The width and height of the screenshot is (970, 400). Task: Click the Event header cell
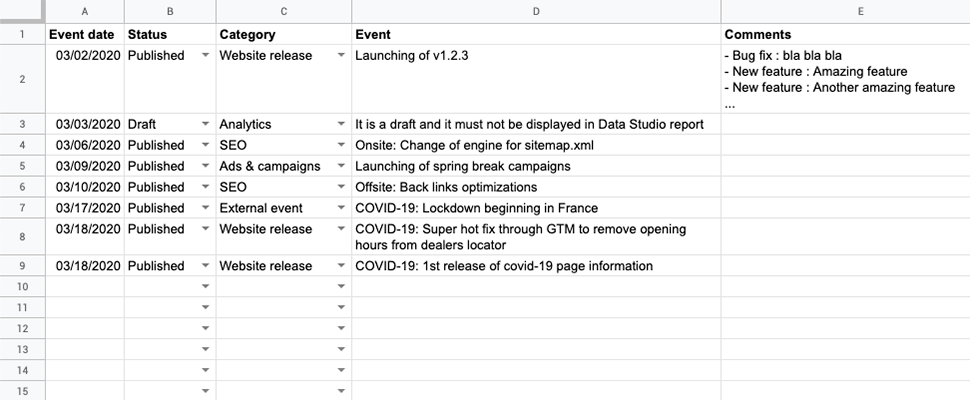tap(536, 34)
